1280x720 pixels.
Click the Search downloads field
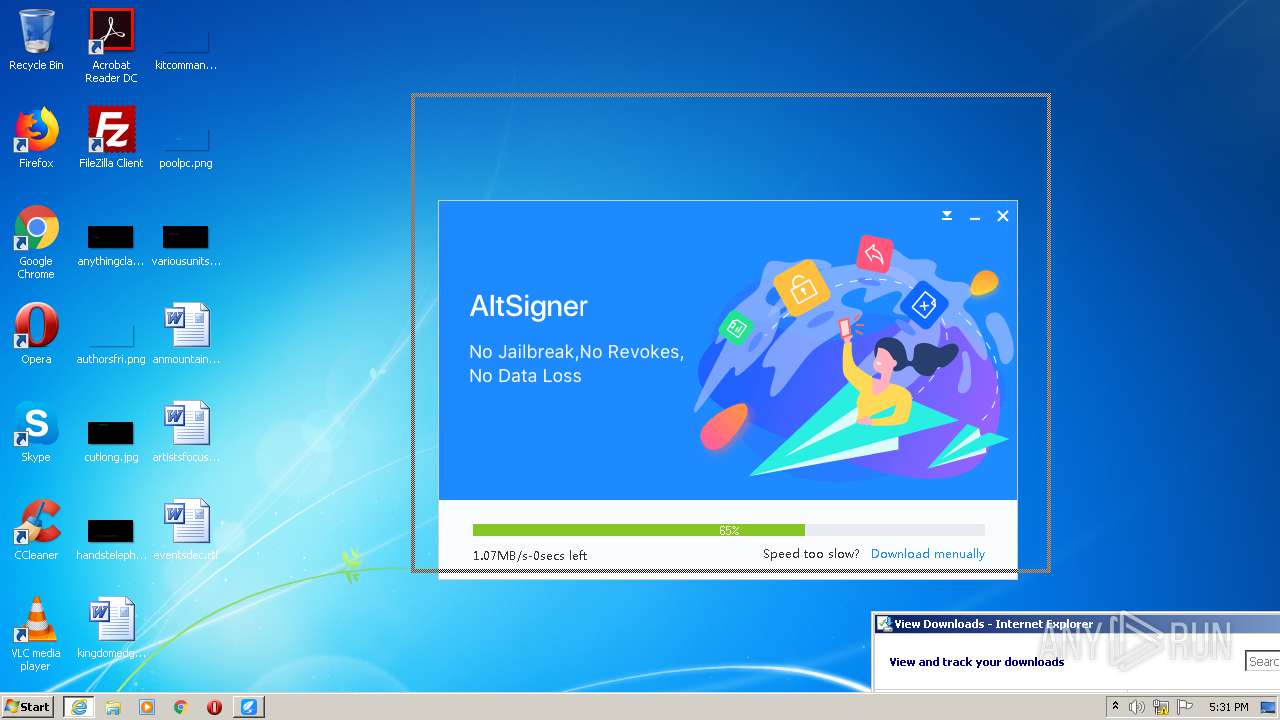[x=1263, y=661]
